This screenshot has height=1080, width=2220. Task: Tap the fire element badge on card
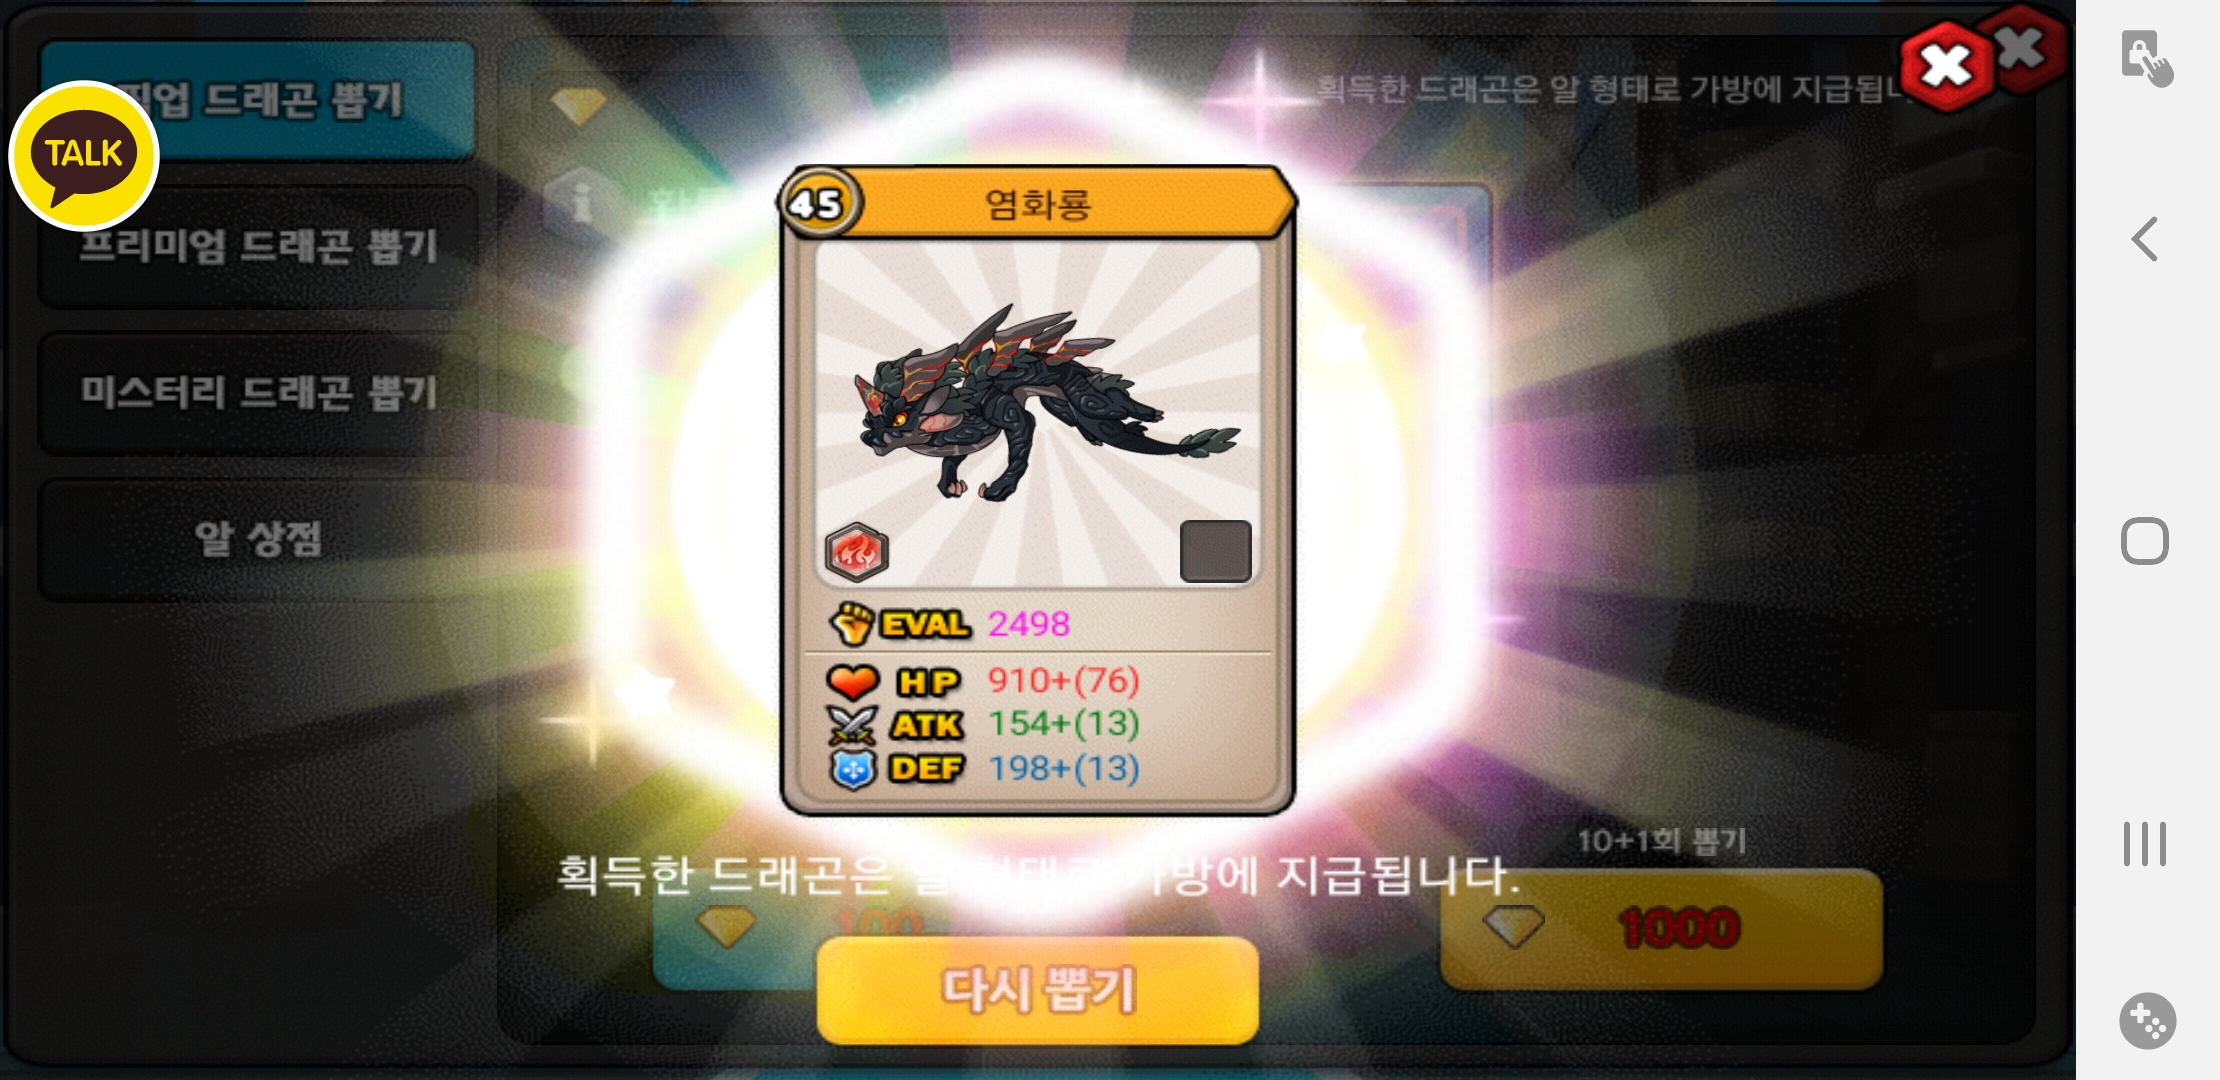tap(856, 551)
